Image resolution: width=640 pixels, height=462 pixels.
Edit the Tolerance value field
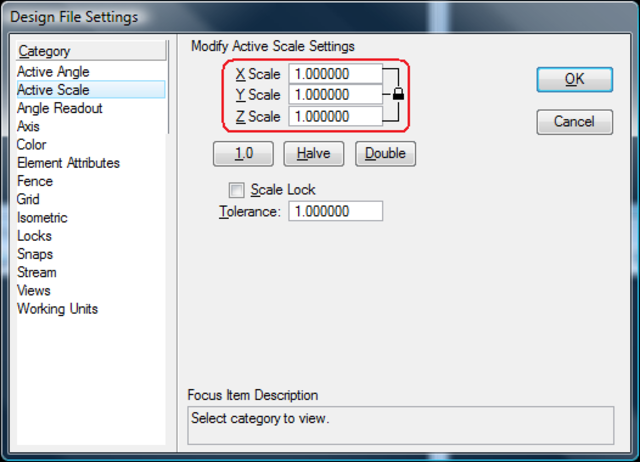pos(336,211)
